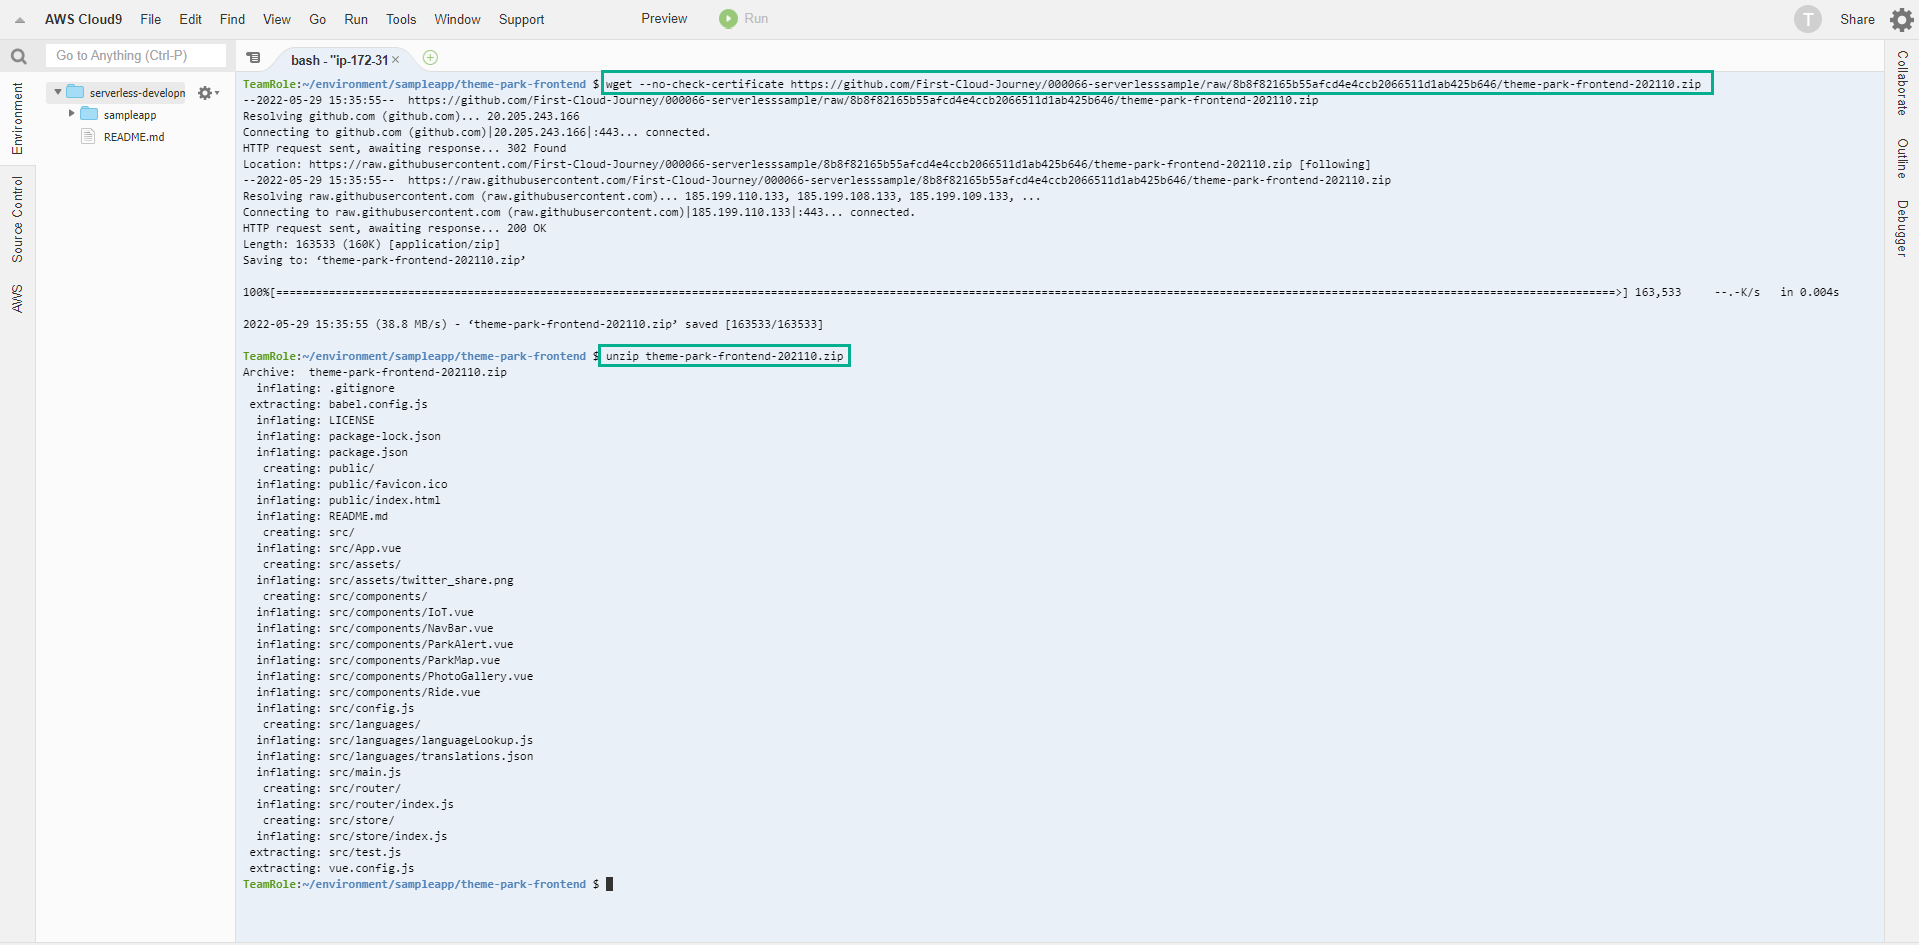
Task: Click the 'extracting: babel.config.js' line
Action: tap(338, 404)
